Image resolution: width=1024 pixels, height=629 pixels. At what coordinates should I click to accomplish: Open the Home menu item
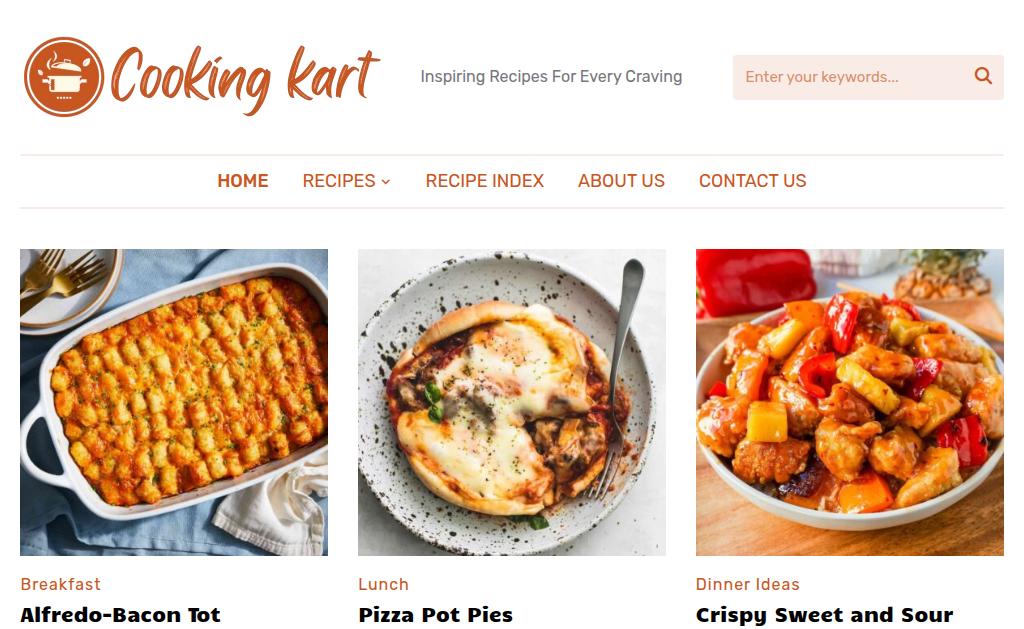pos(243,181)
